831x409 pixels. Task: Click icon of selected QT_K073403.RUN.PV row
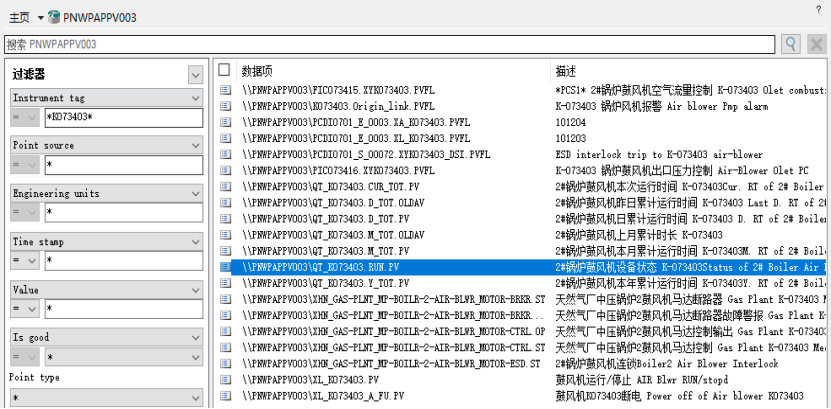226,267
